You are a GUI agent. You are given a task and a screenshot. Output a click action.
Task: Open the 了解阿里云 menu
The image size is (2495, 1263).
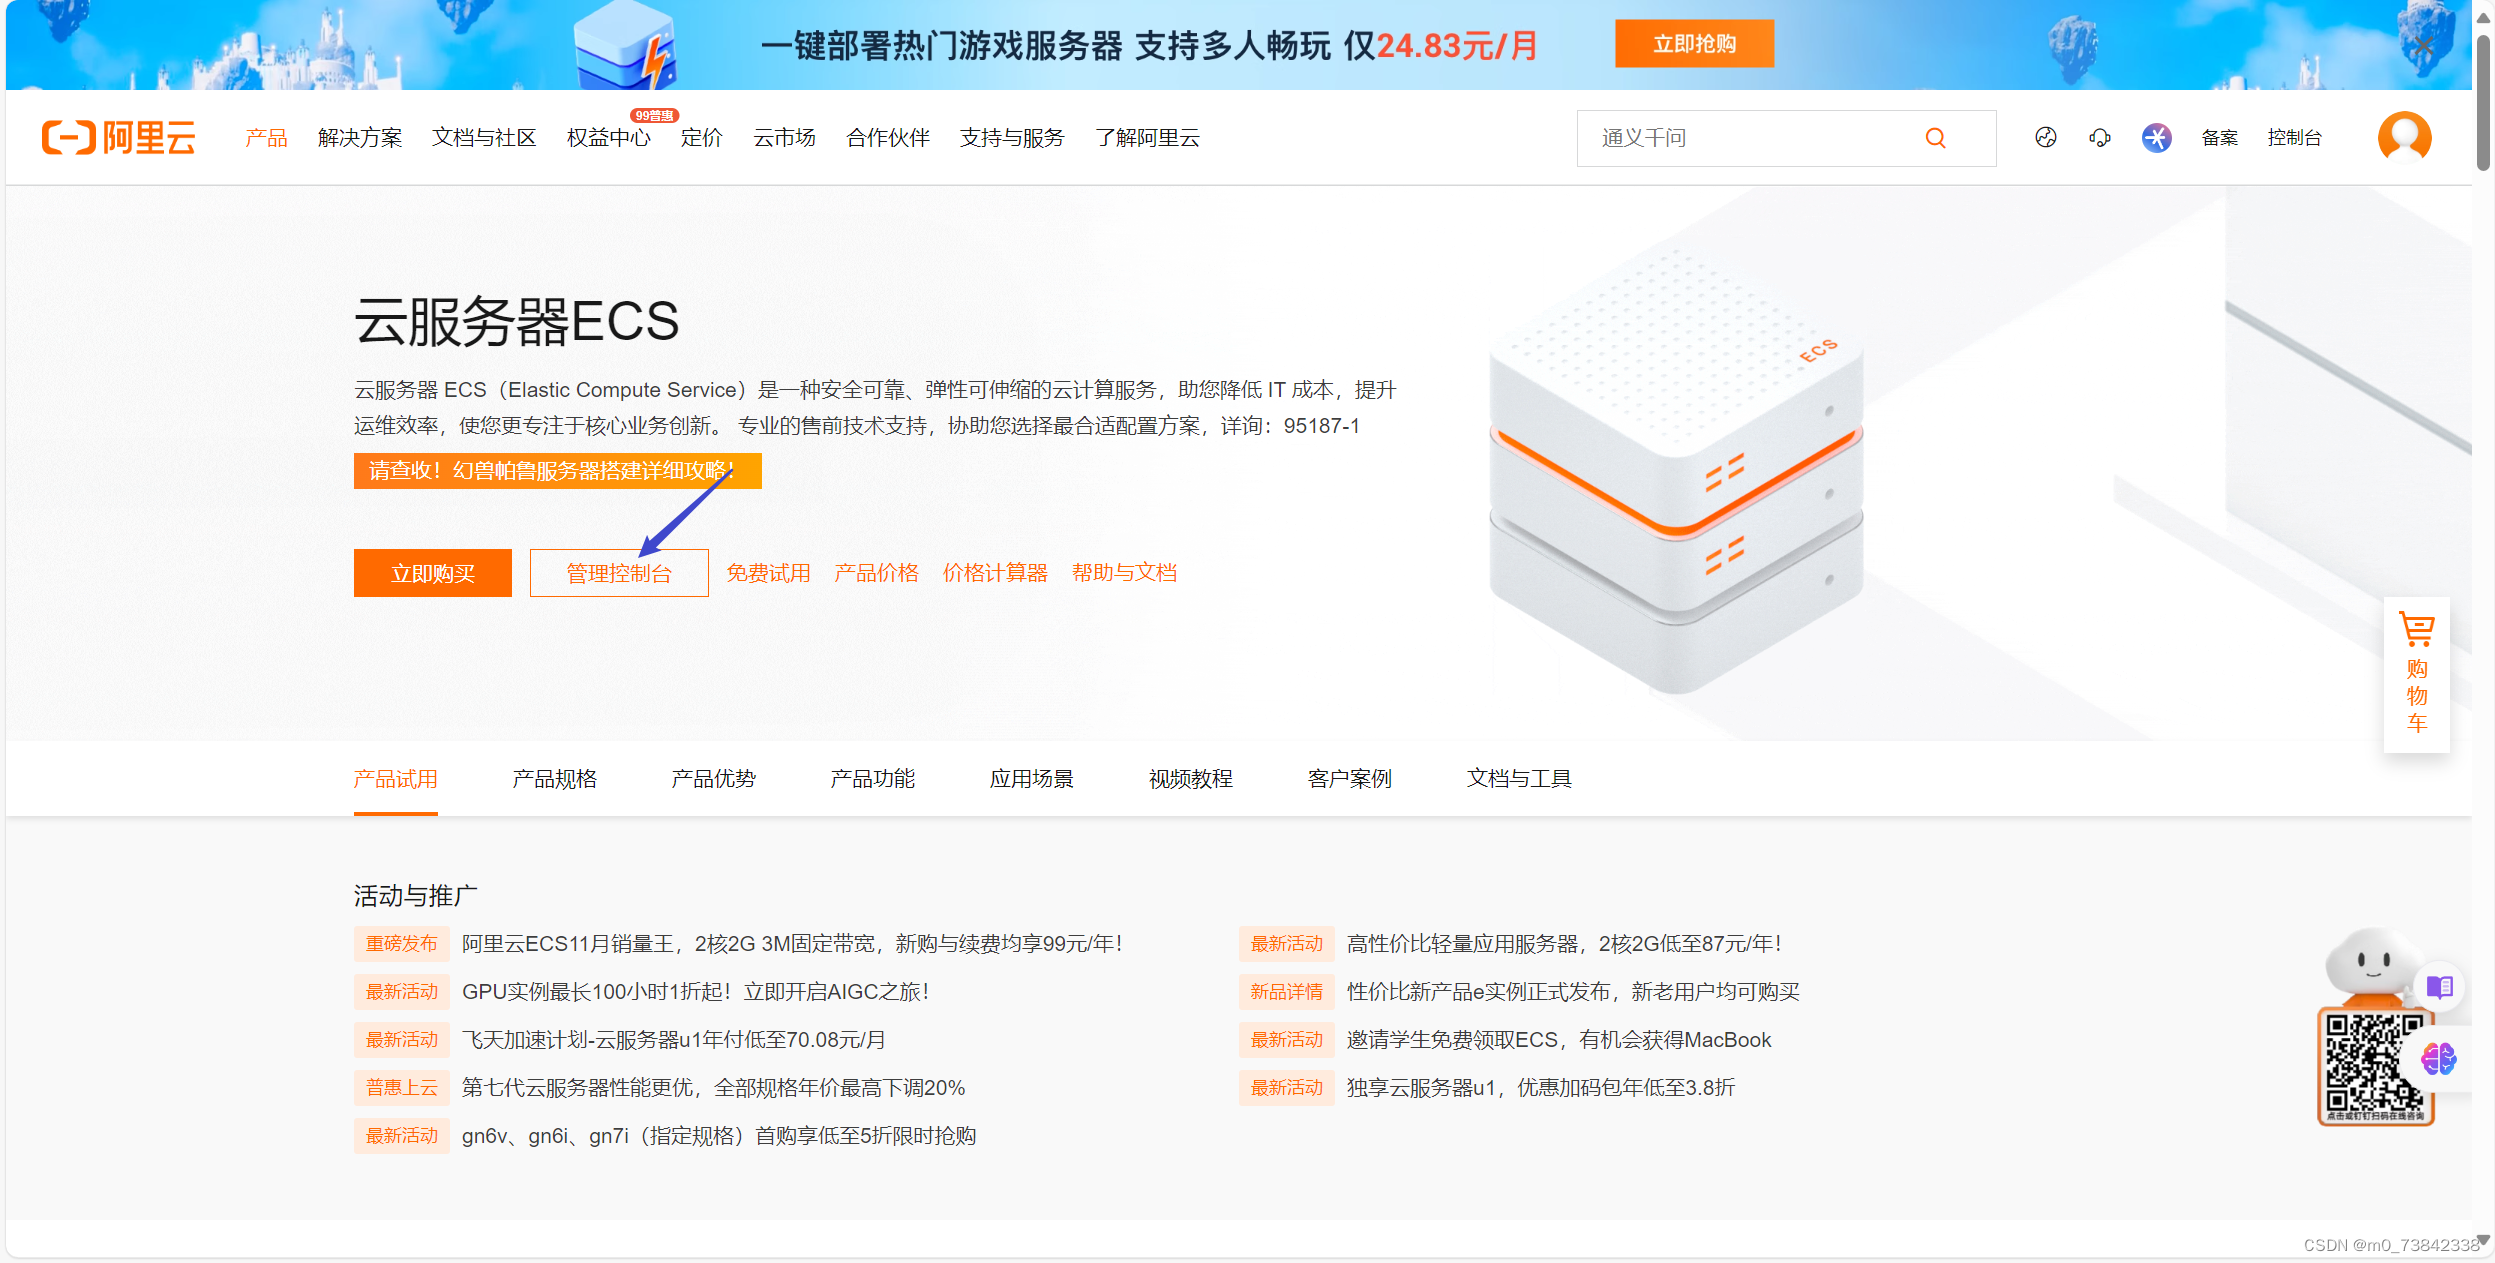pos(1147,138)
